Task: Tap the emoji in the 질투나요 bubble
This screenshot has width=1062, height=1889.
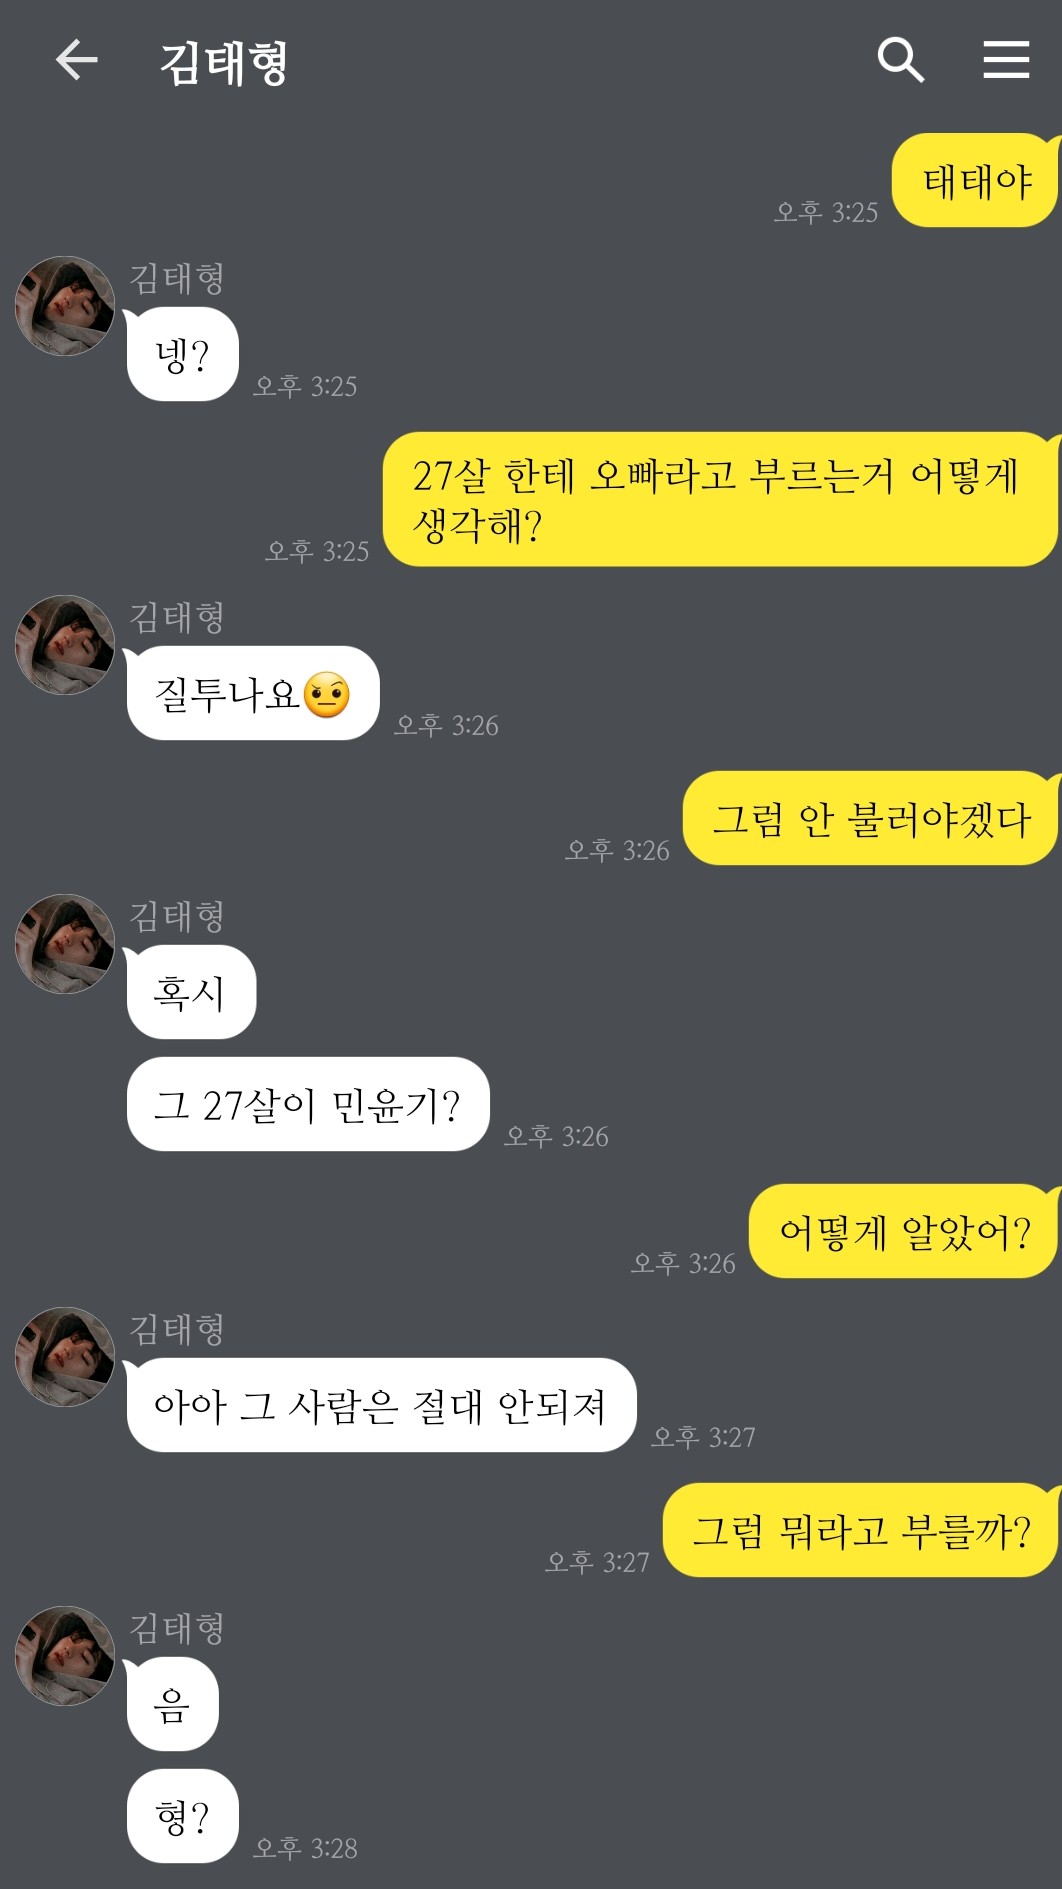Action: 326,694
